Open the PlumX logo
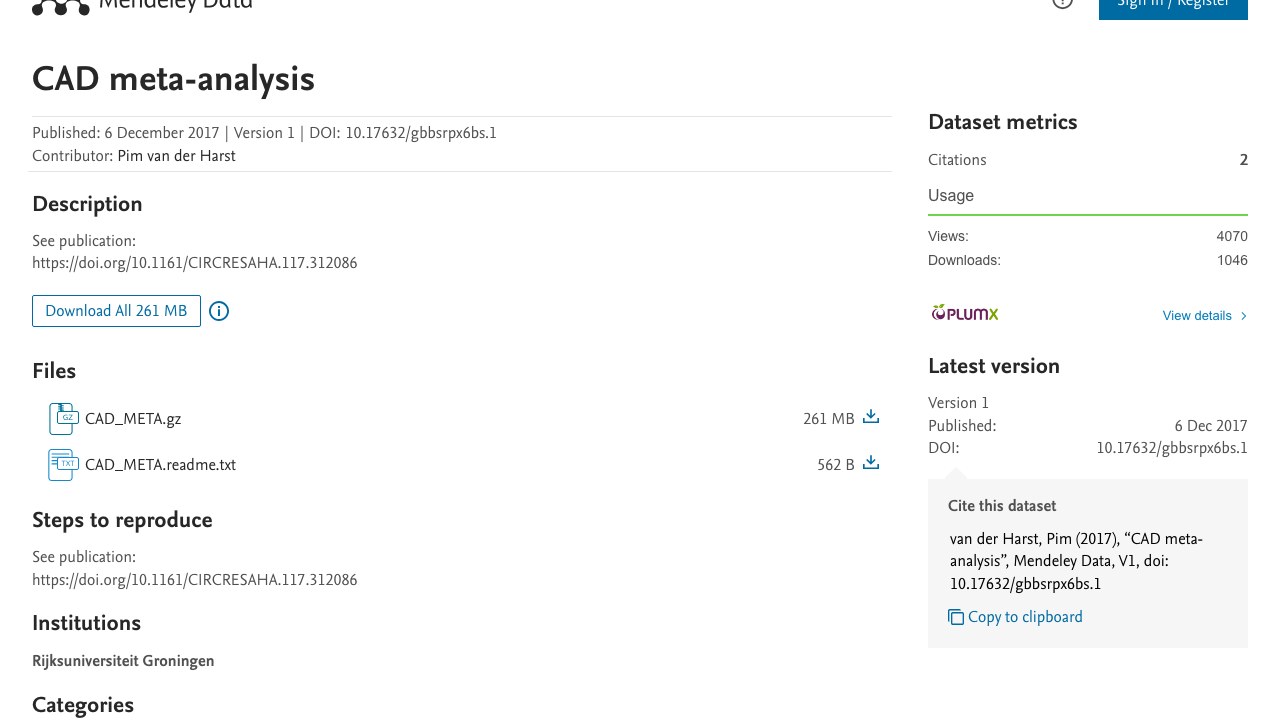The height and width of the screenshot is (720, 1280). point(965,313)
